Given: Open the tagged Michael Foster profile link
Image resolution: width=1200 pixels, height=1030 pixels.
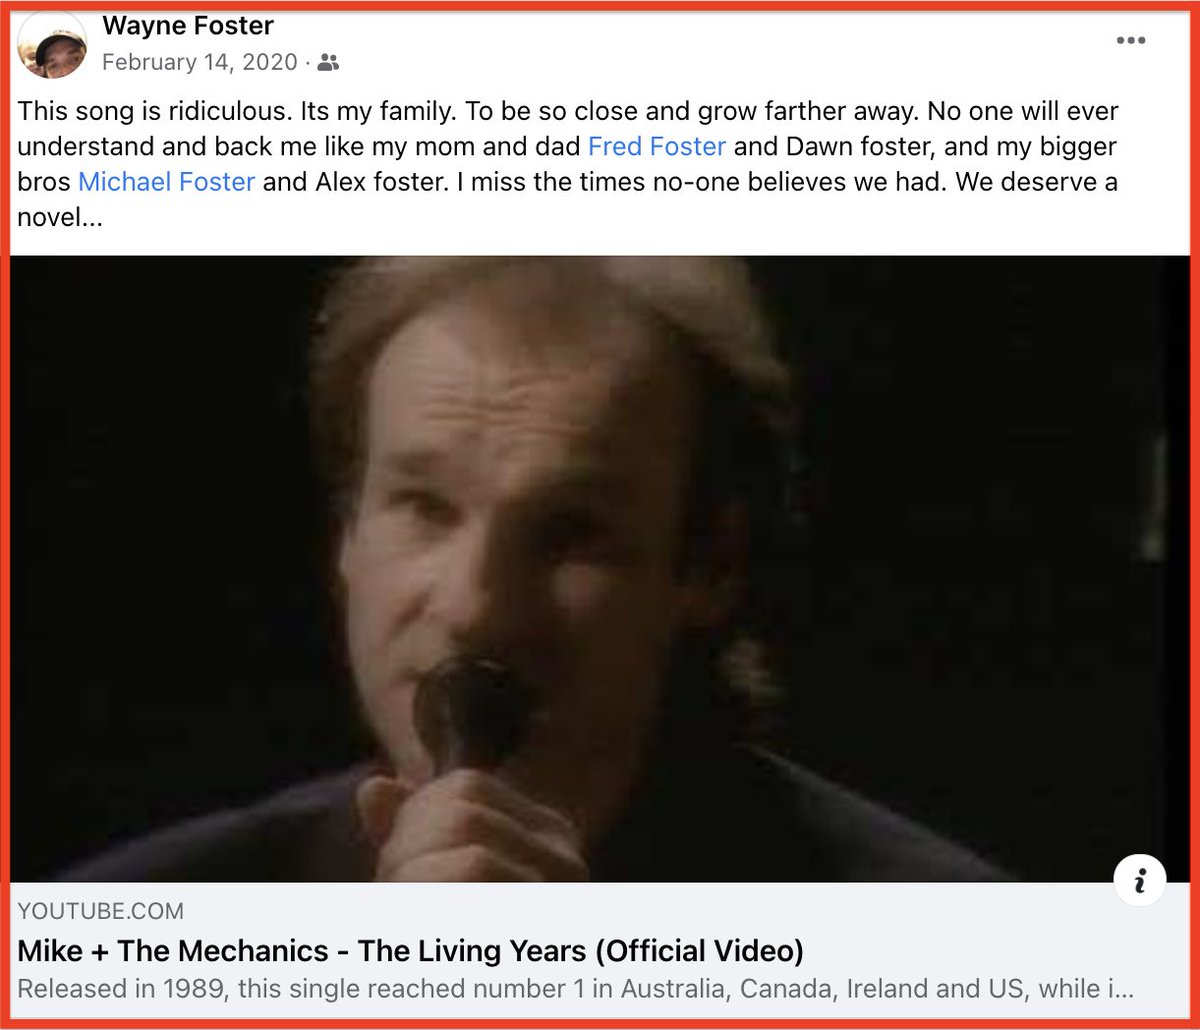Looking at the screenshot, I should [167, 182].
